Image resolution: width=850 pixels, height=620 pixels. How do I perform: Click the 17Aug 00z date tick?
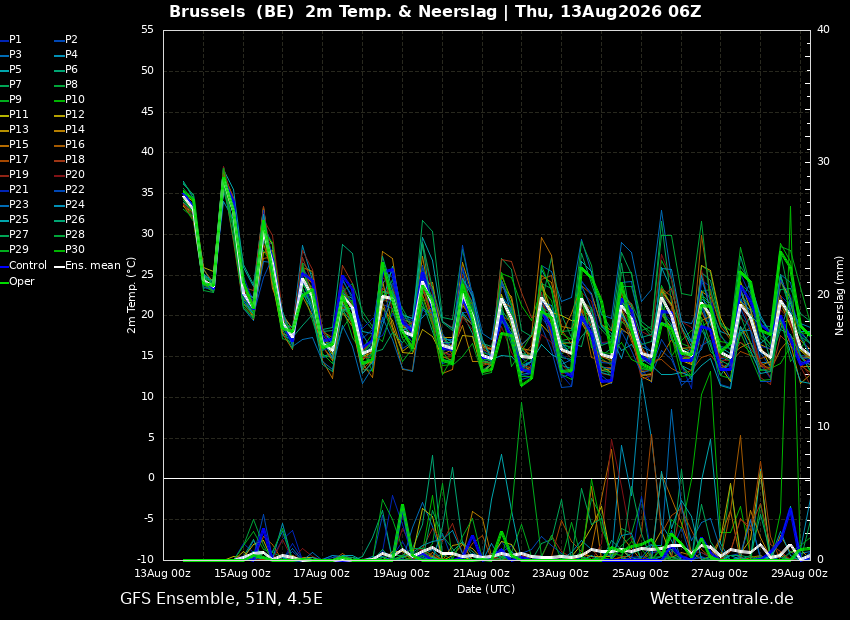(323, 573)
